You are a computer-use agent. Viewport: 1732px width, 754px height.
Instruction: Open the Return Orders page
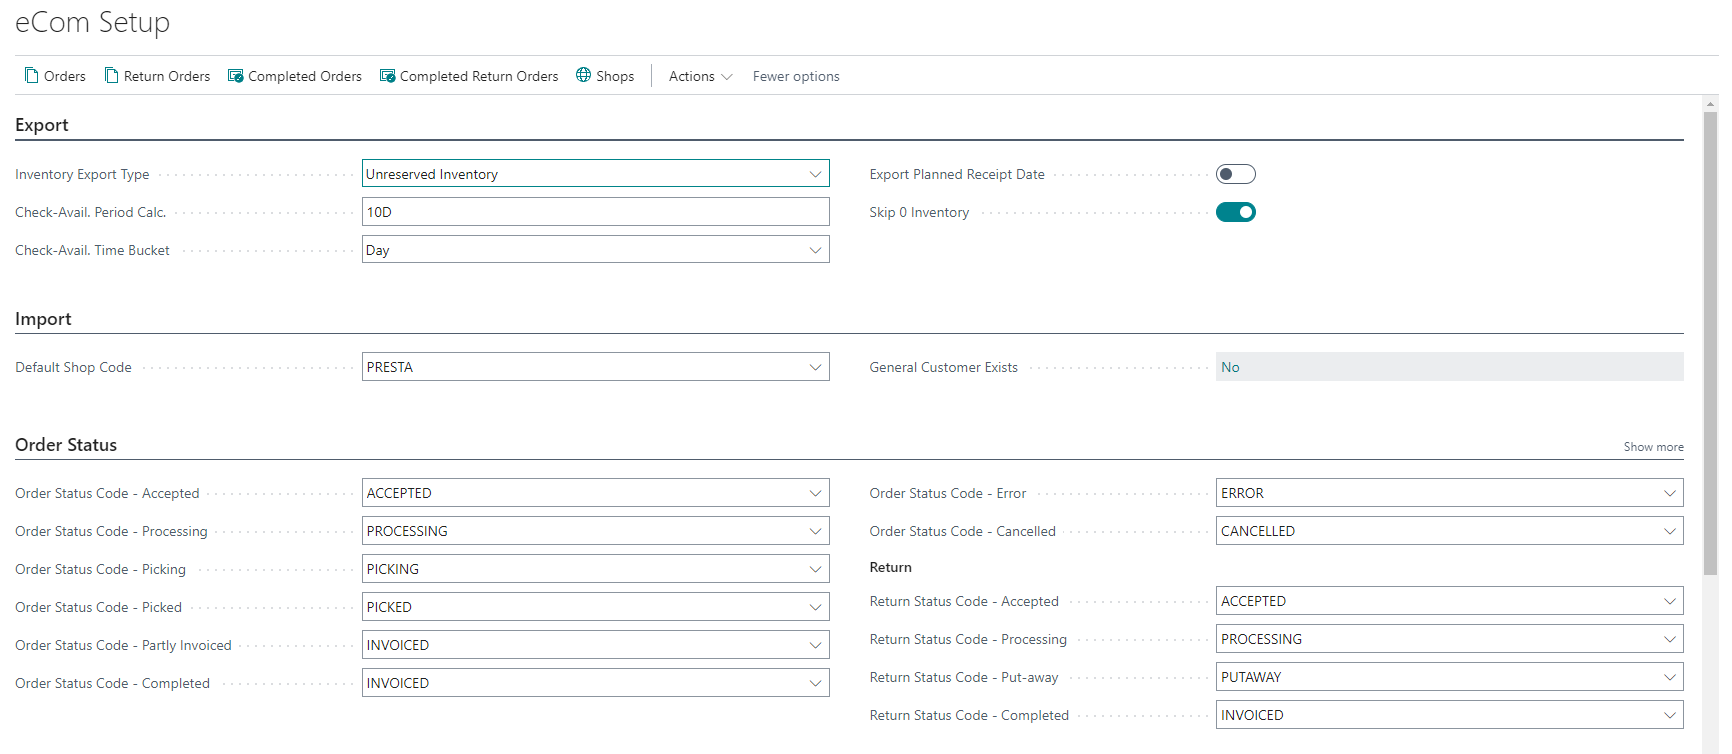pos(158,76)
